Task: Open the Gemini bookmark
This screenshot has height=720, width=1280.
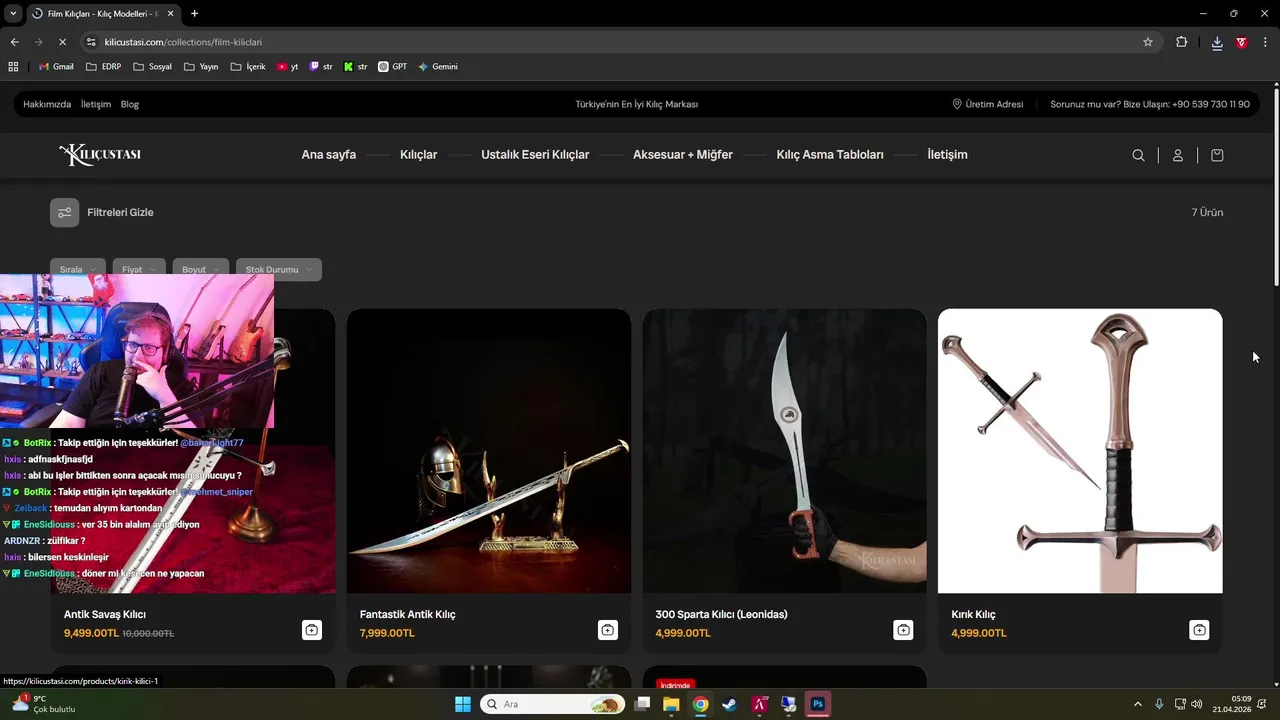Action: pyautogui.click(x=438, y=67)
